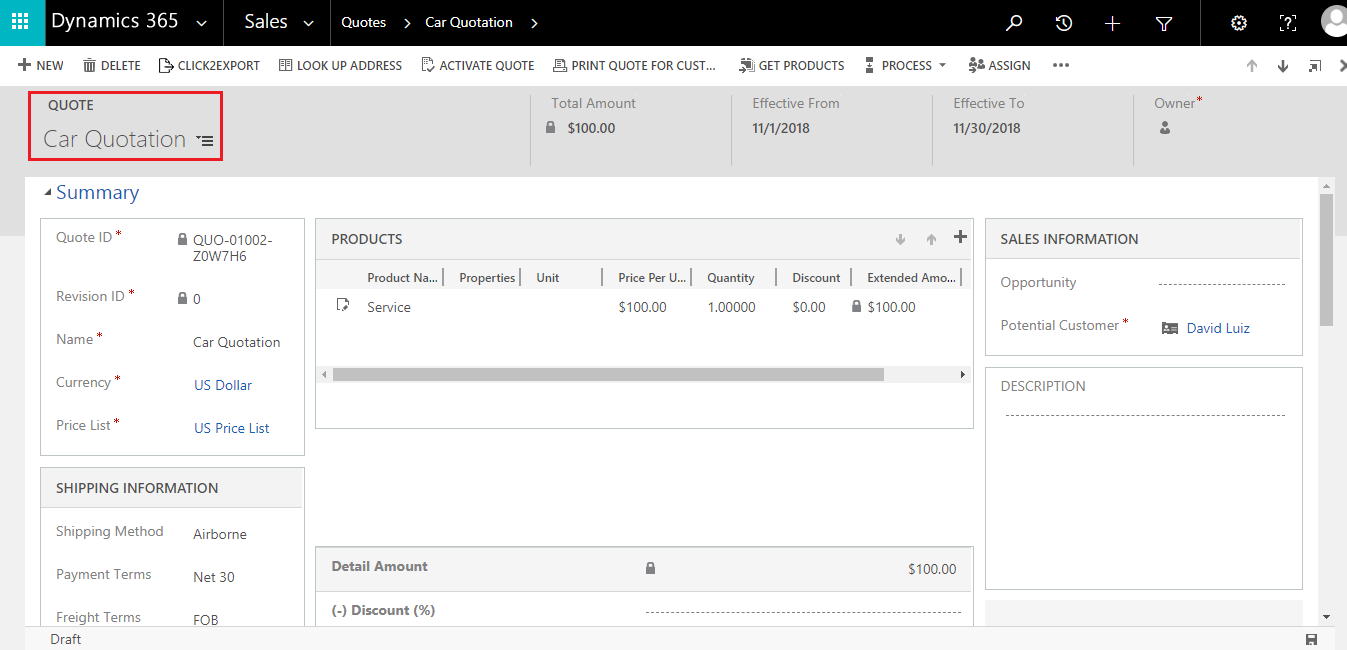Open the more commands ellipsis menu
The height and width of the screenshot is (650, 1347).
pos(1061,65)
